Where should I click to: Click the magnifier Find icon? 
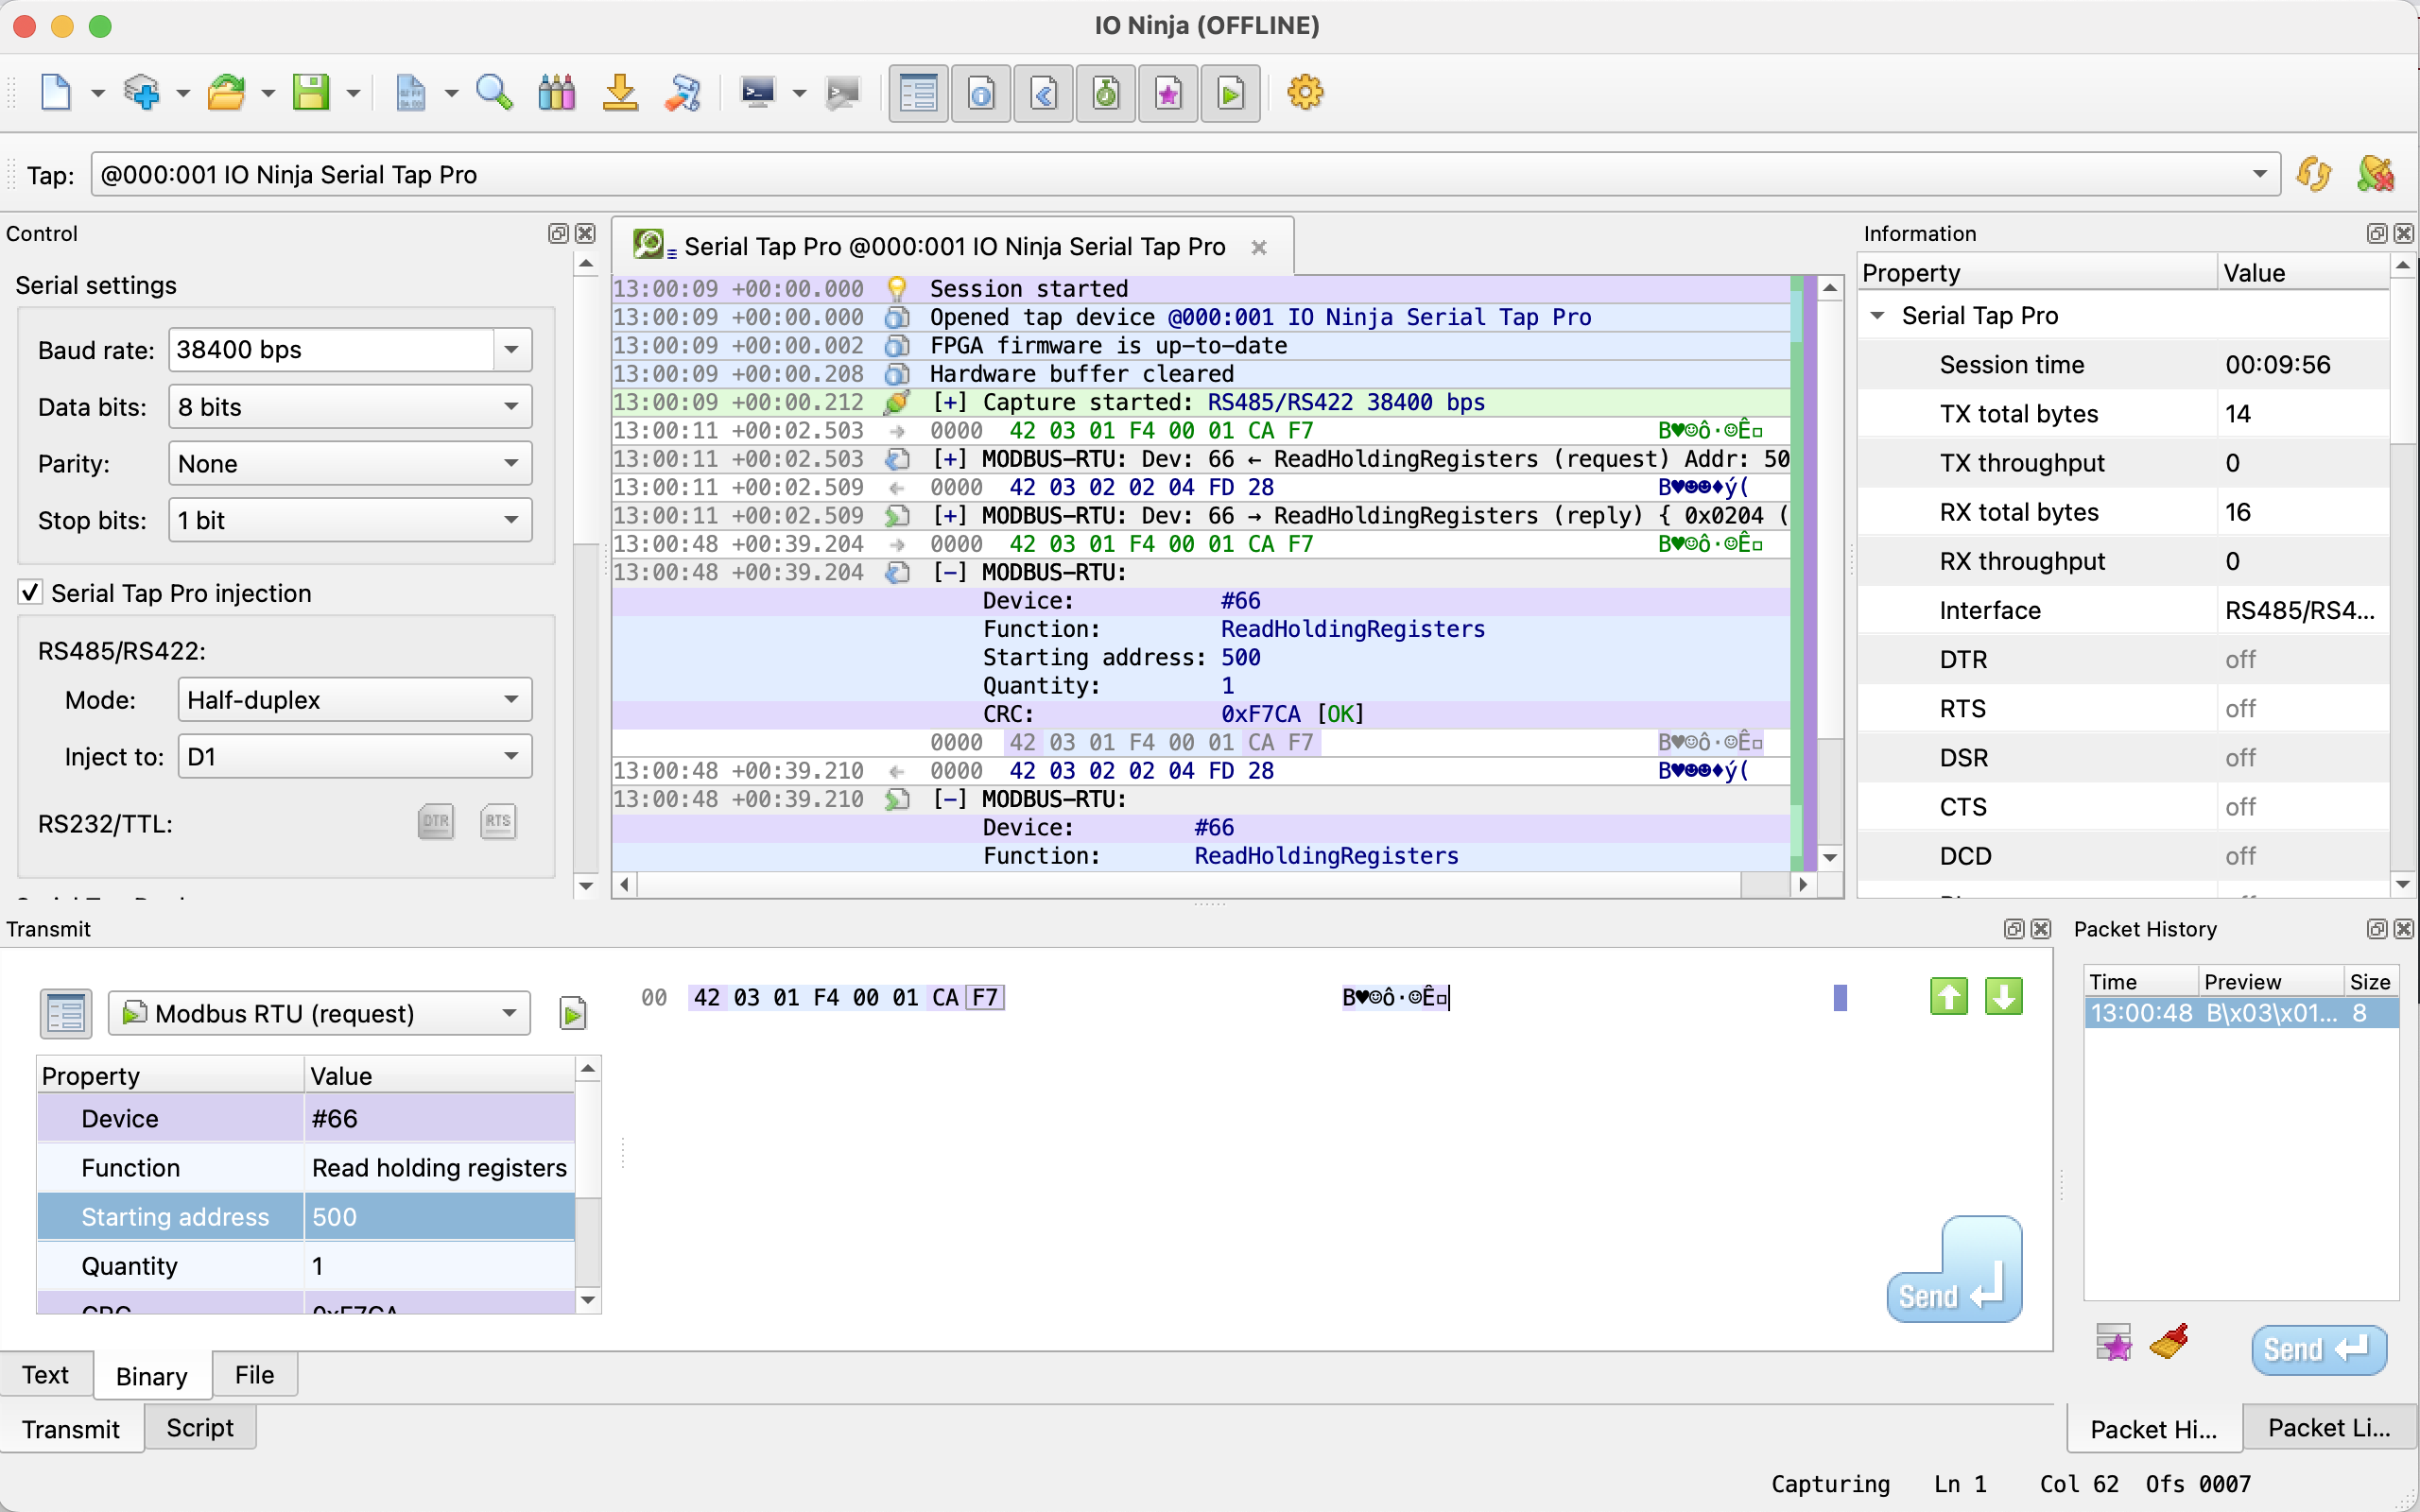494,93
